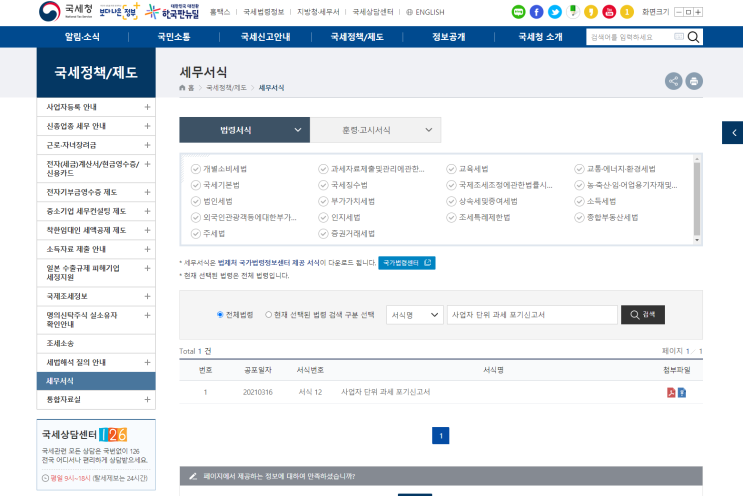Click the 국세청 National Tax Service logo
Viewport: 743px width, 496px height.
[66, 11]
